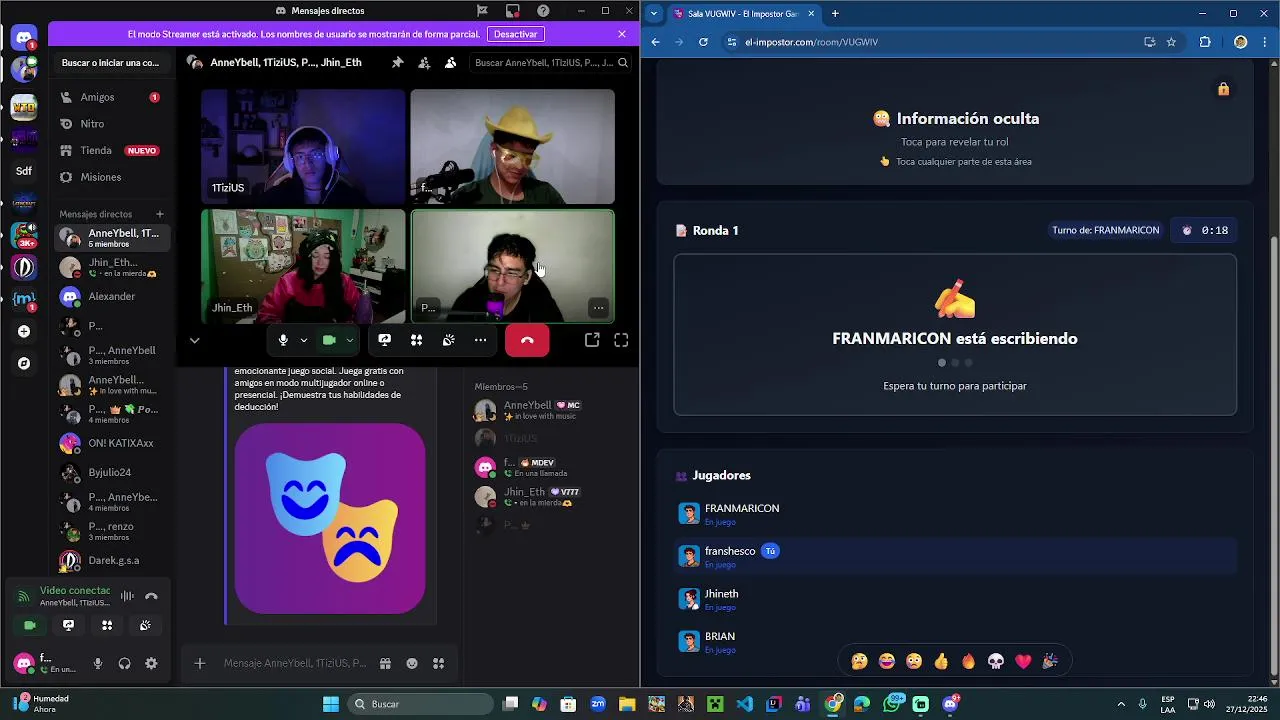Enter full screen for the Discord call

click(x=621, y=340)
